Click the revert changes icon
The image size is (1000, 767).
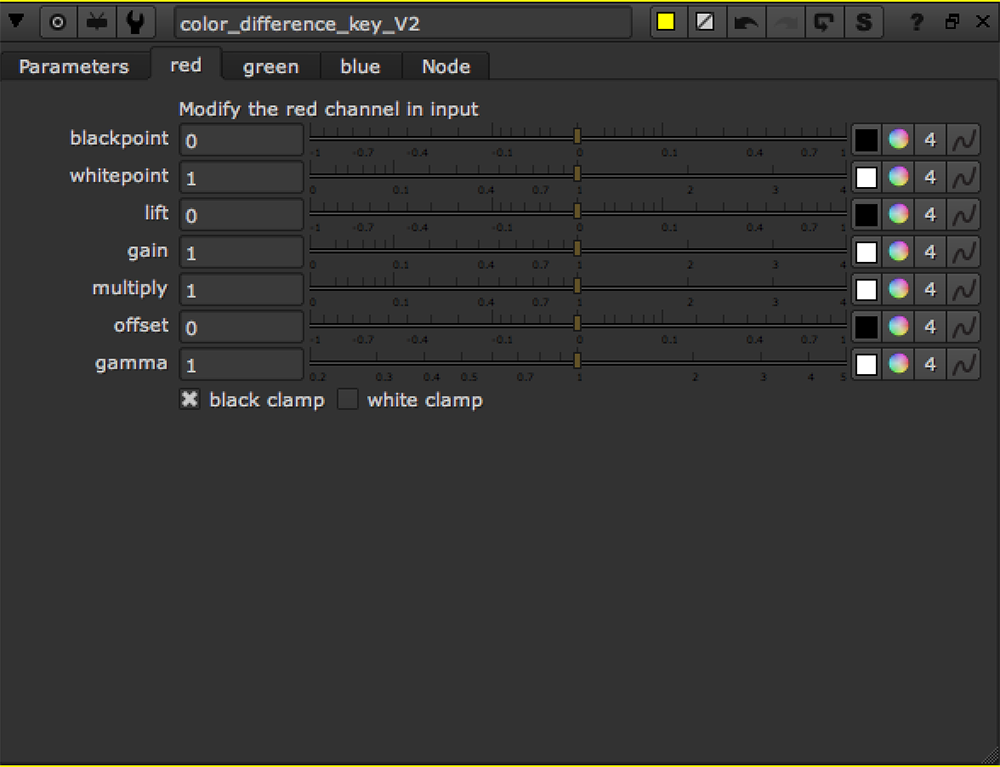[x=824, y=22]
